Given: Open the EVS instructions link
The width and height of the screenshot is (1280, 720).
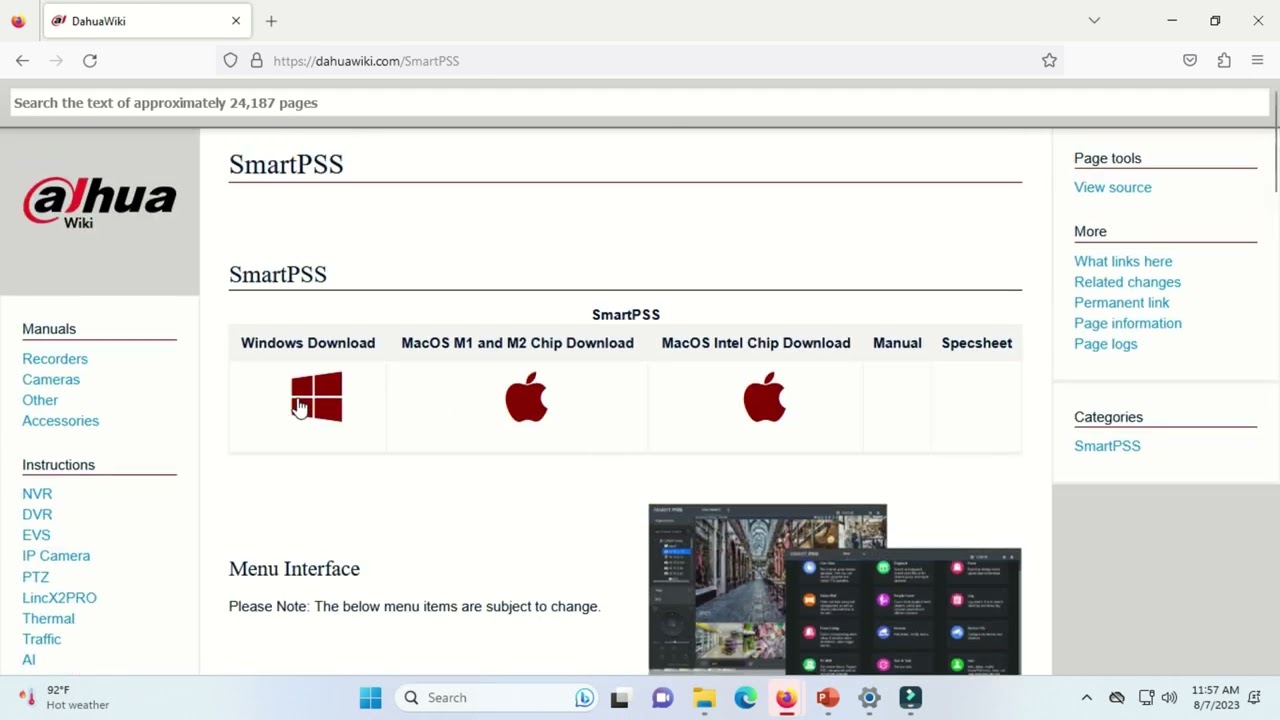Looking at the screenshot, I should (x=36, y=535).
